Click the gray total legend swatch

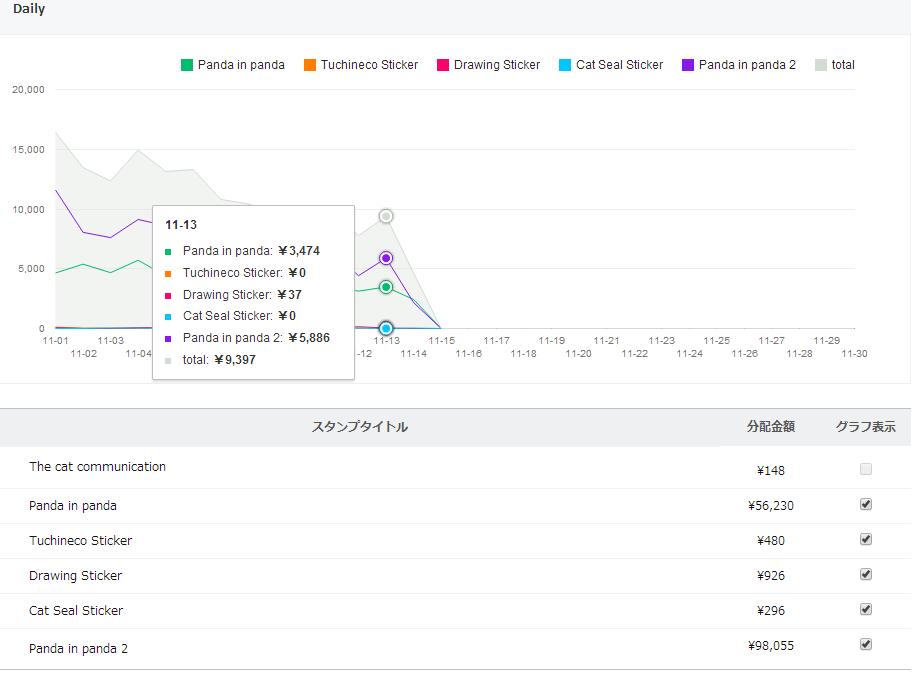pyautogui.click(x=821, y=65)
